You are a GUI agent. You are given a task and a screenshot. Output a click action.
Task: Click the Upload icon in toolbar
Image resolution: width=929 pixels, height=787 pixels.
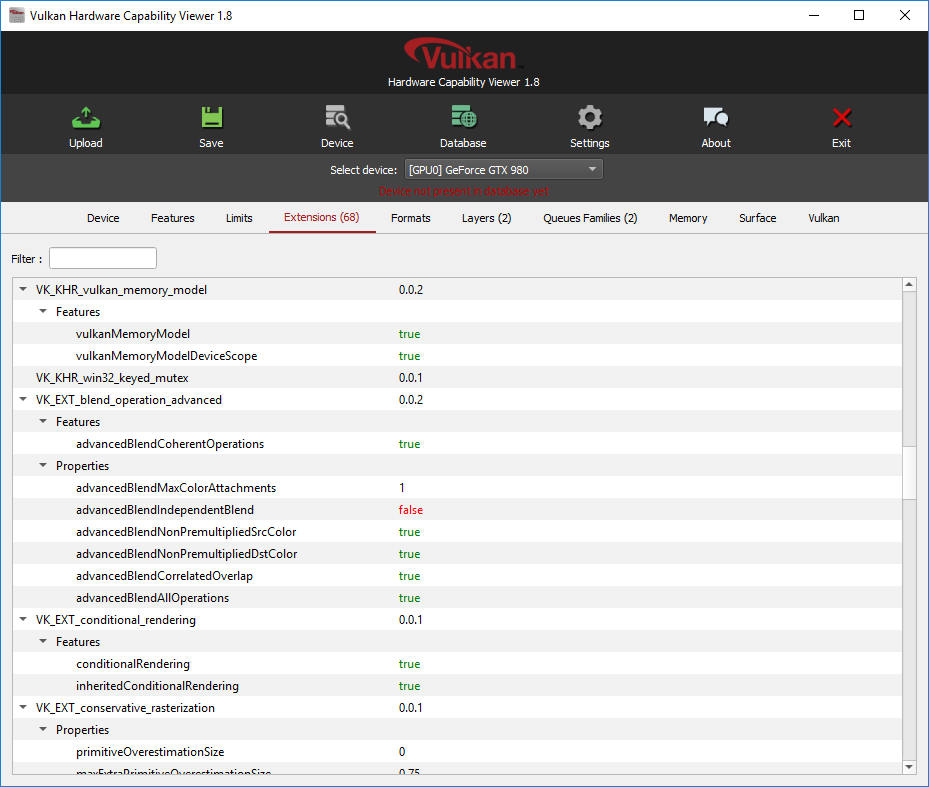(x=86, y=117)
